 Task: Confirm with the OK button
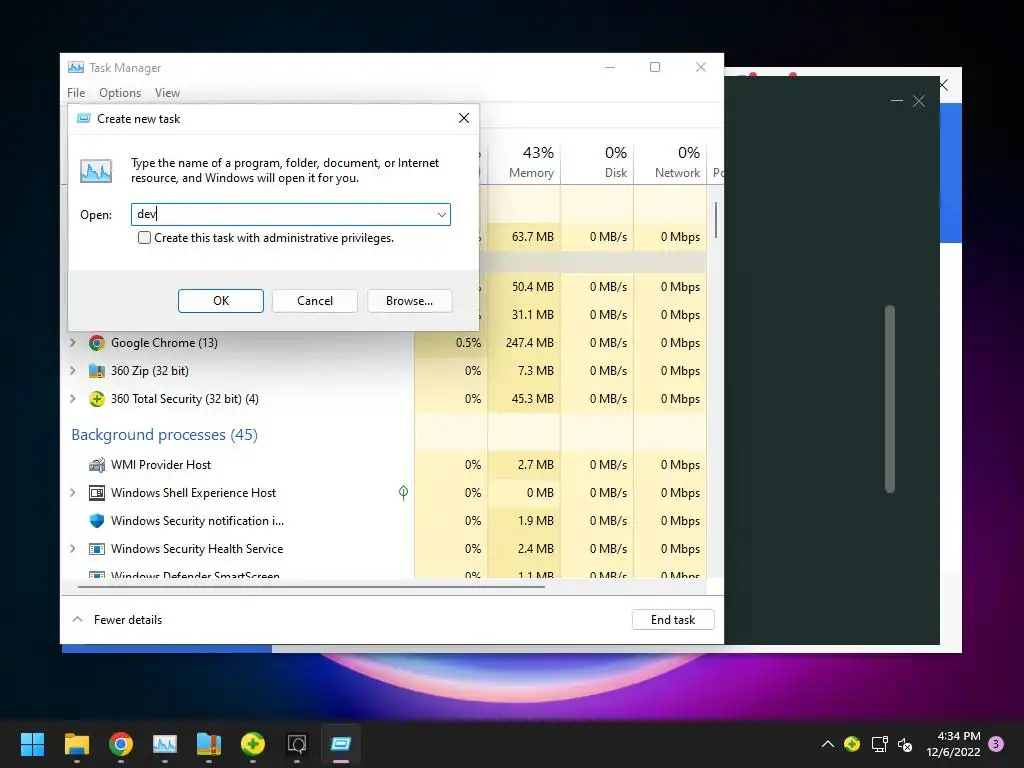coord(221,301)
